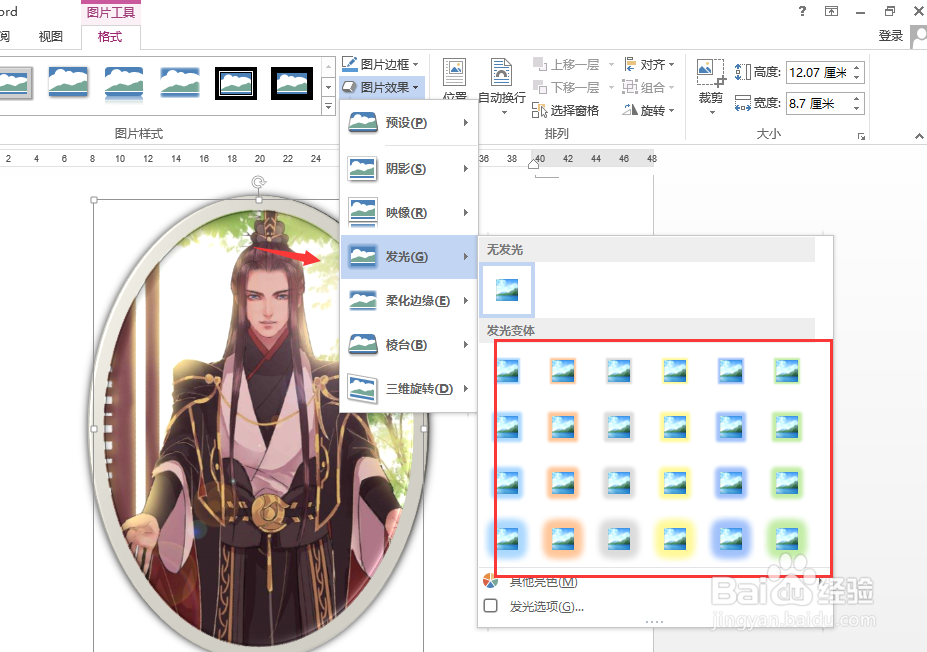Open the Wrap Text (自动换行) dropdown
927x652 pixels.
coord(501,86)
